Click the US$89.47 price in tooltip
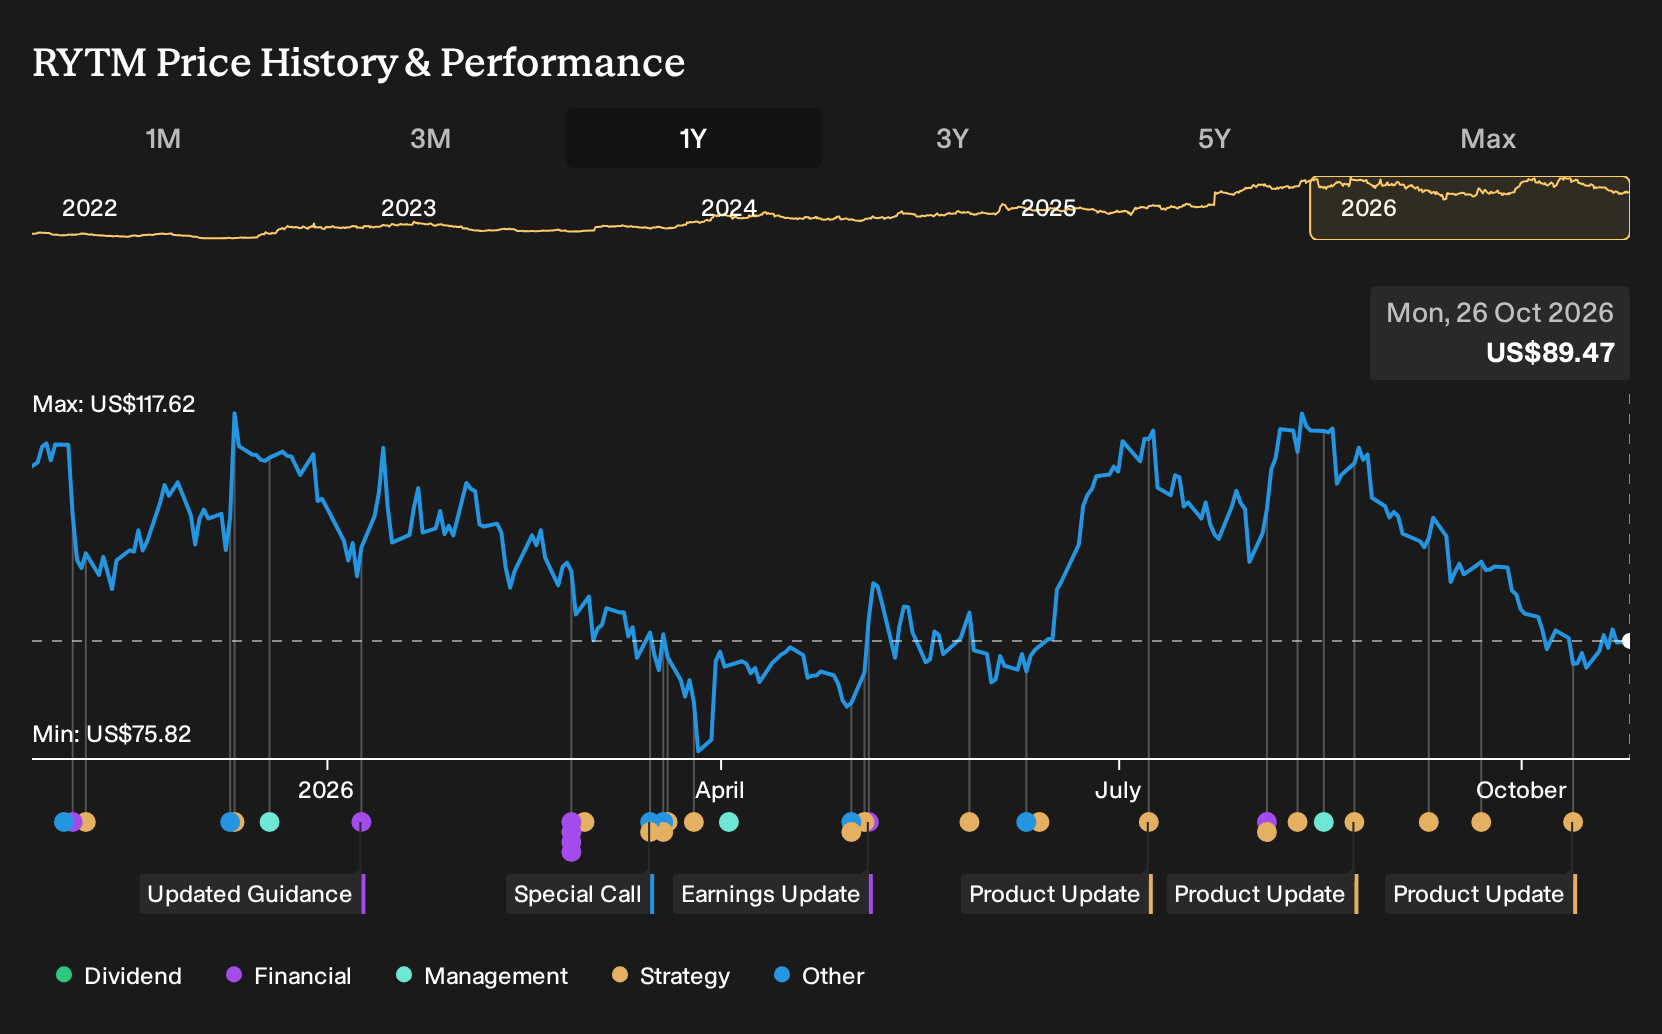 [x=1550, y=353]
